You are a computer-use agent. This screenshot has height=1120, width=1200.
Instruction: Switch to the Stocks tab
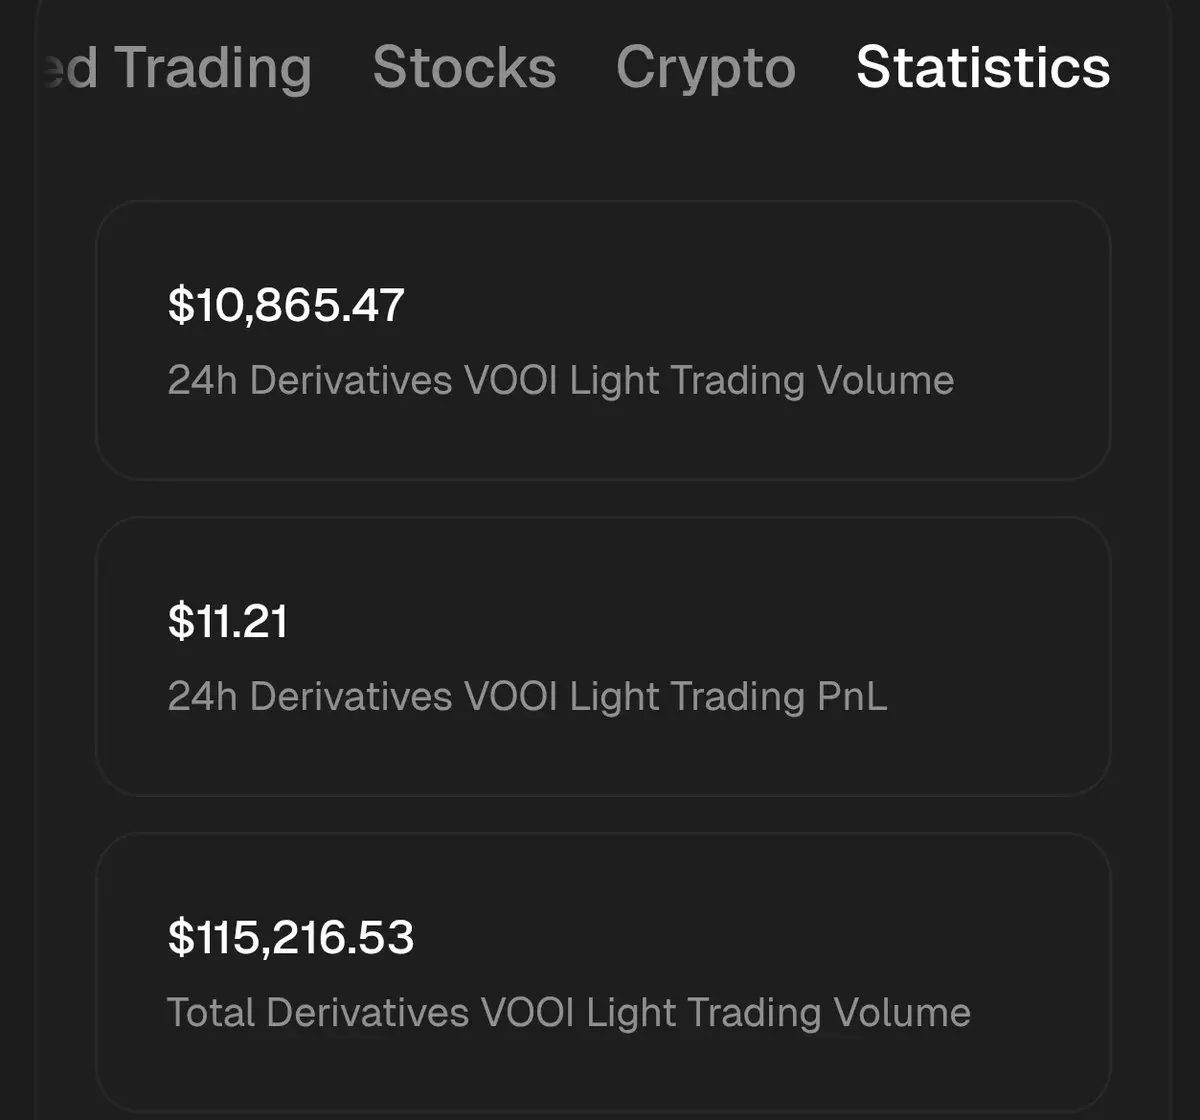tap(464, 68)
